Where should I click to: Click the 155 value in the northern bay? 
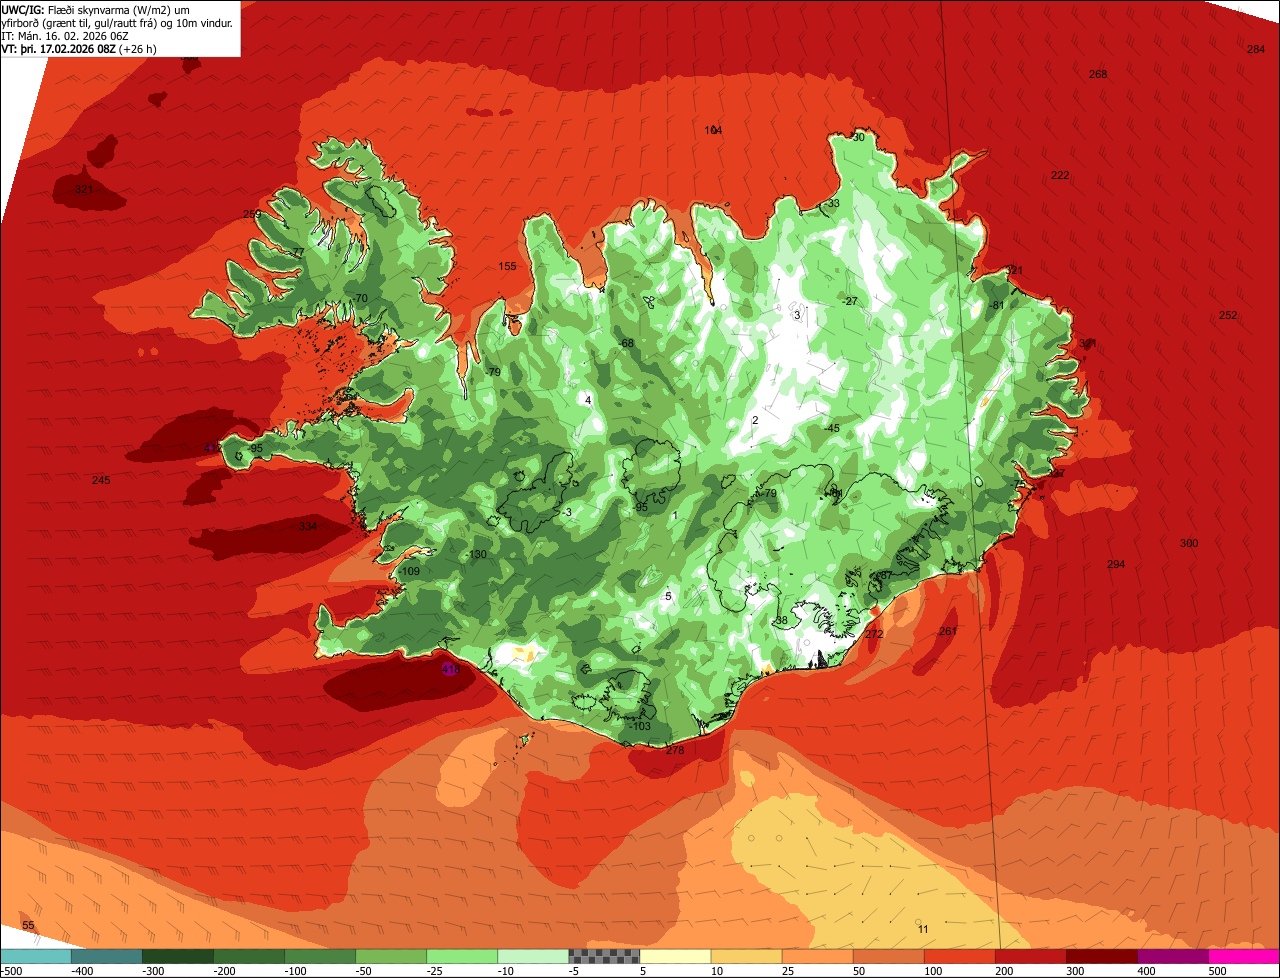(507, 266)
